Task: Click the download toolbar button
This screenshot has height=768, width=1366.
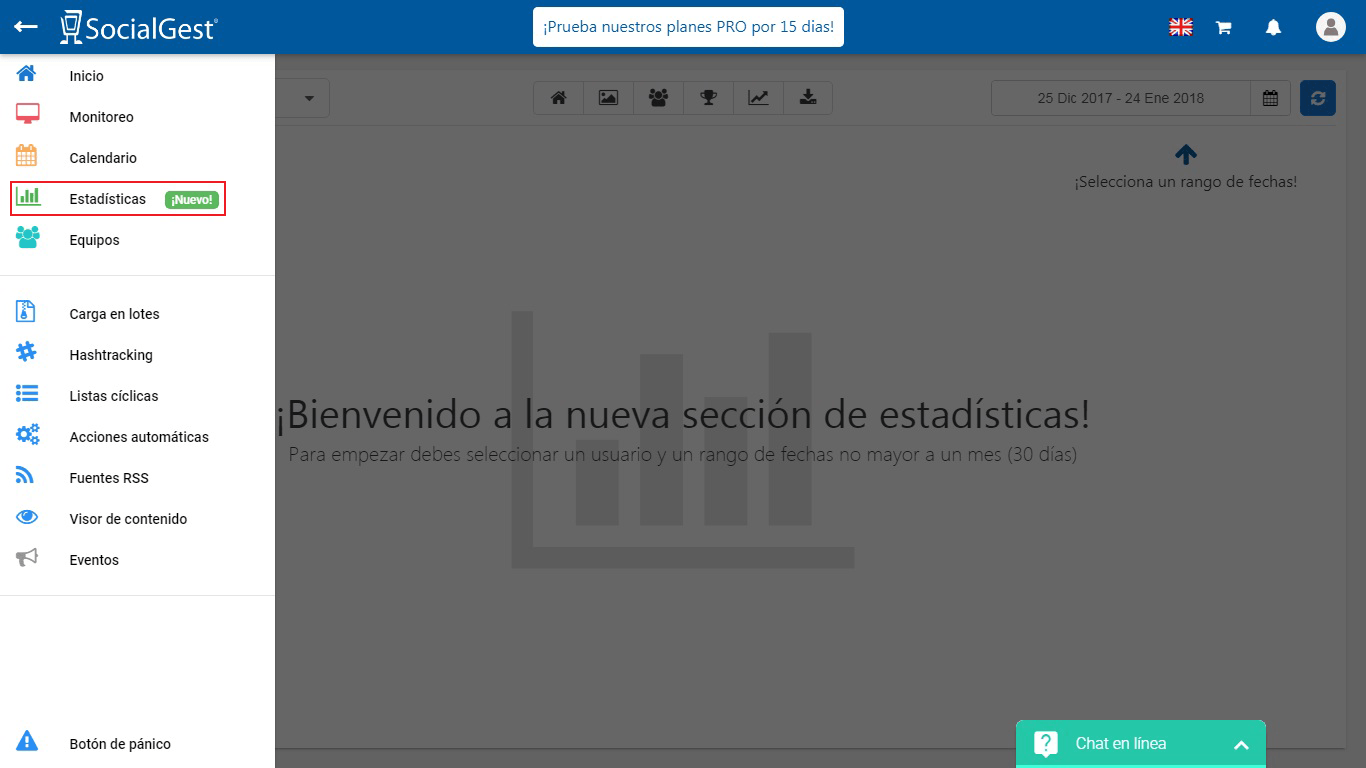Action: pos(808,98)
